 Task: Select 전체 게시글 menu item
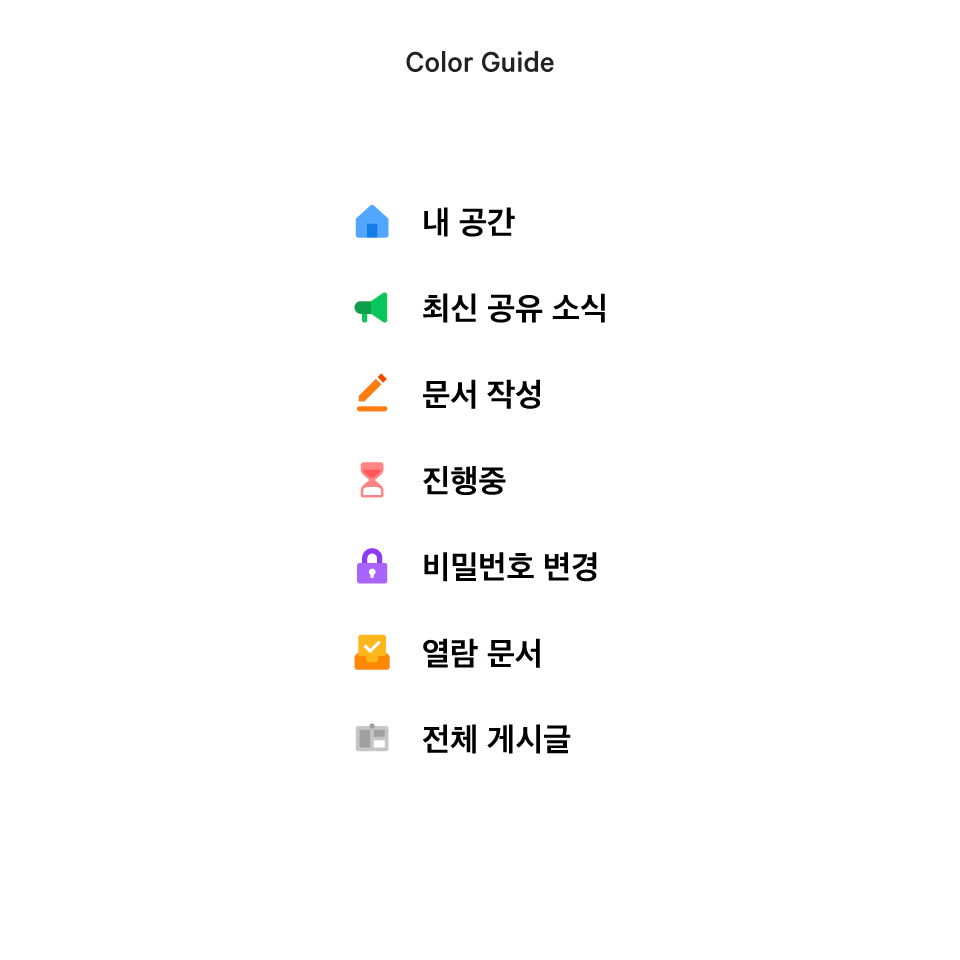tap(496, 739)
